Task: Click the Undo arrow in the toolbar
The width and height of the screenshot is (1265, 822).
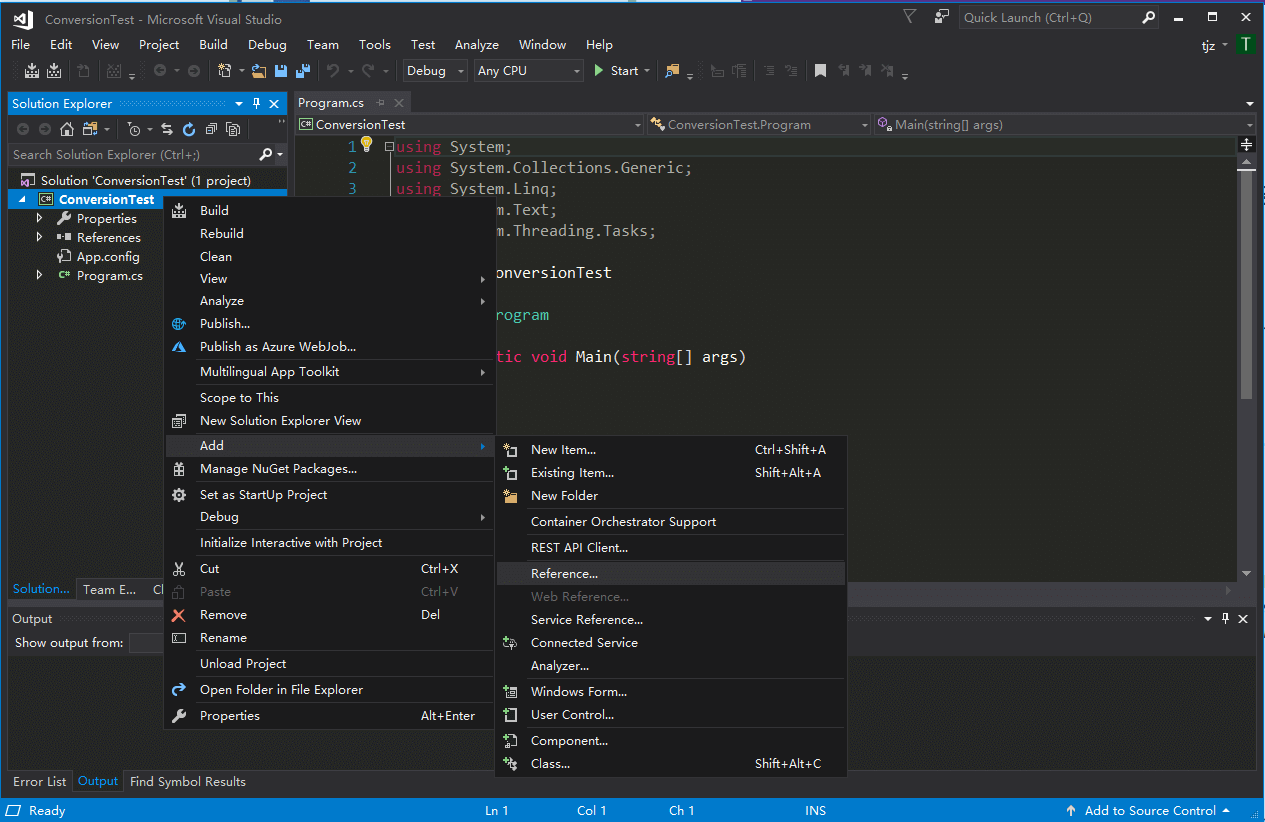Action: pos(332,71)
